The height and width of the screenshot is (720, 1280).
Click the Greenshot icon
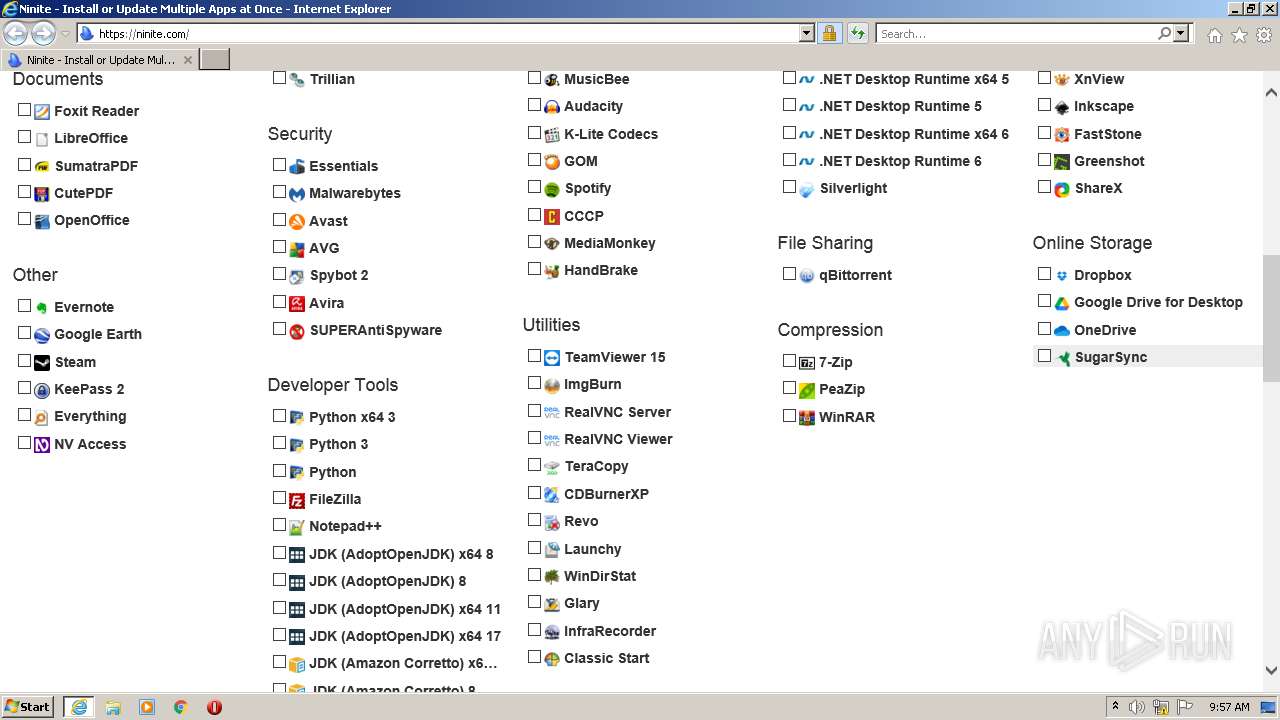1062,162
